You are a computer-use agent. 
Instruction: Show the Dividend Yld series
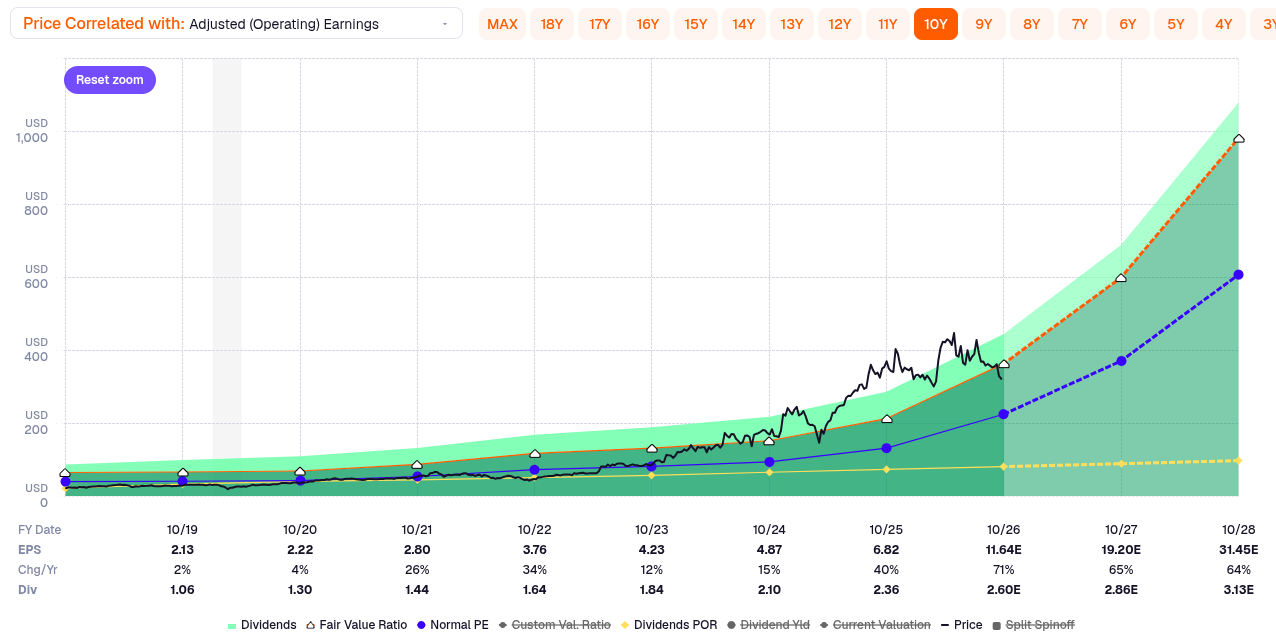click(768, 625)
